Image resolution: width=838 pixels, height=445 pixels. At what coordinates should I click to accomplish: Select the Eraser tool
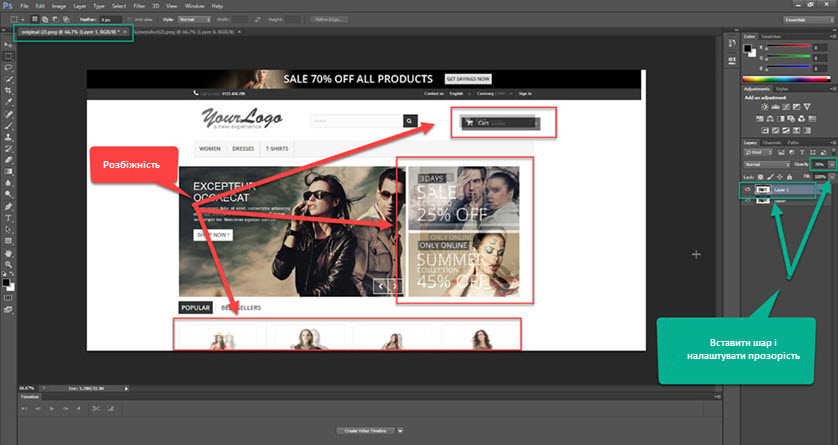(8, 160)
